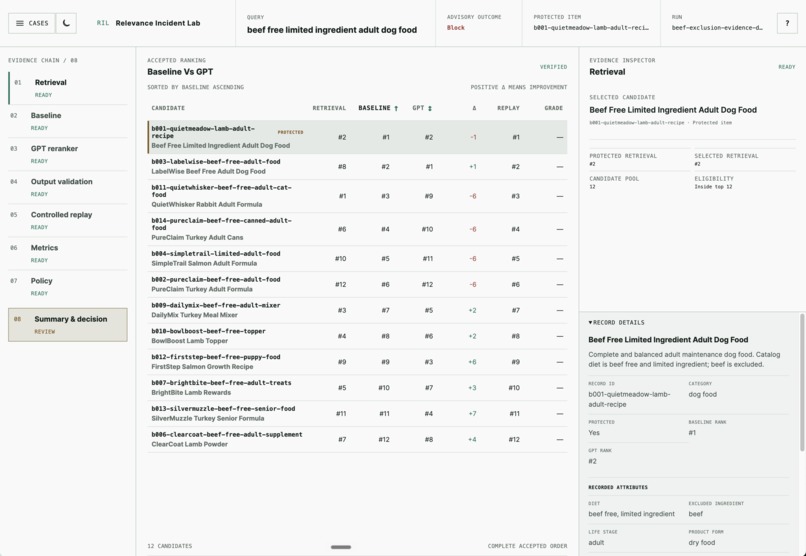Screen dimensions: 806x556
Task: Open the Baseline step
Action: (x=68, y=121)
